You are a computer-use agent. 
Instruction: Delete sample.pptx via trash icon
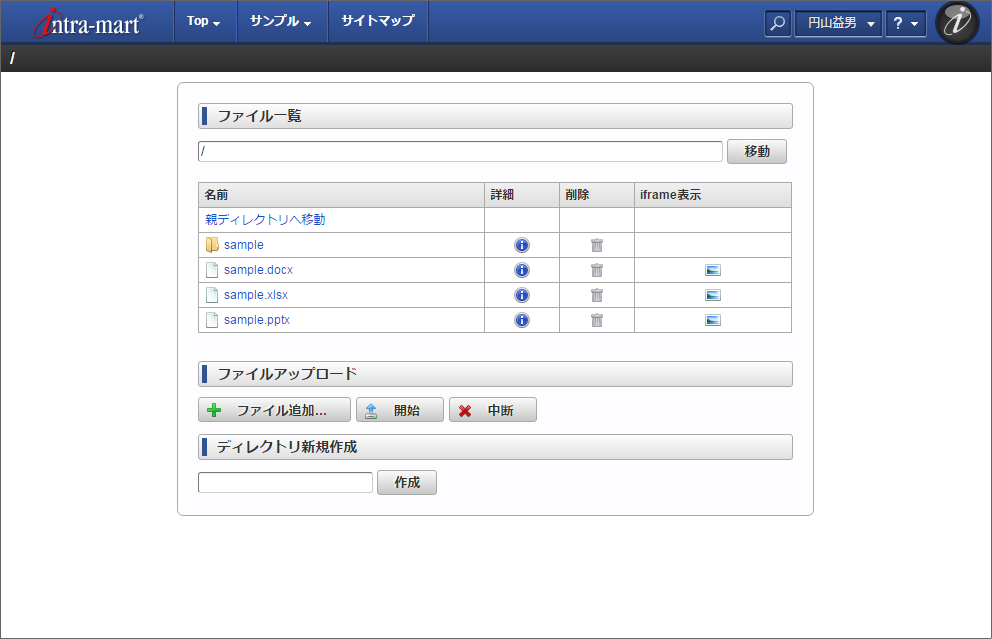pyautogui.click(x=597, y=320)
